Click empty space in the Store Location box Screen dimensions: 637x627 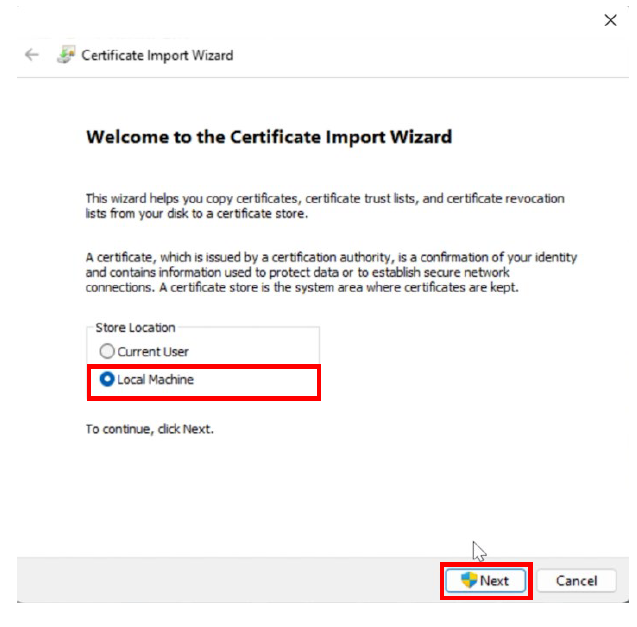pos(260,352)
